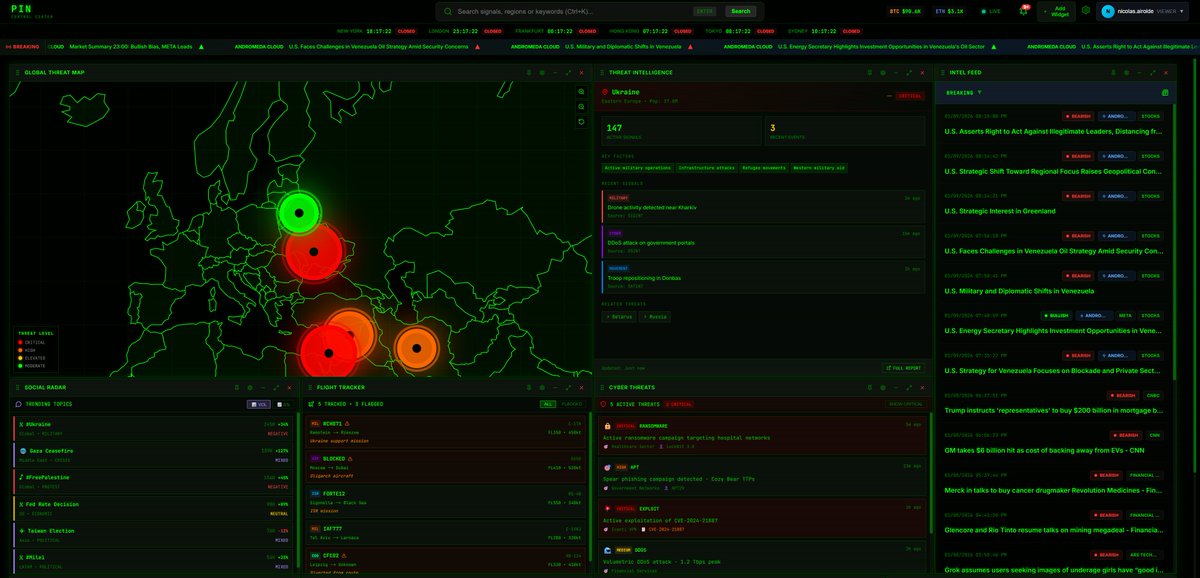Click the Intel Feed layout icon
The image size is (1200, 578).
(1165, 92)
